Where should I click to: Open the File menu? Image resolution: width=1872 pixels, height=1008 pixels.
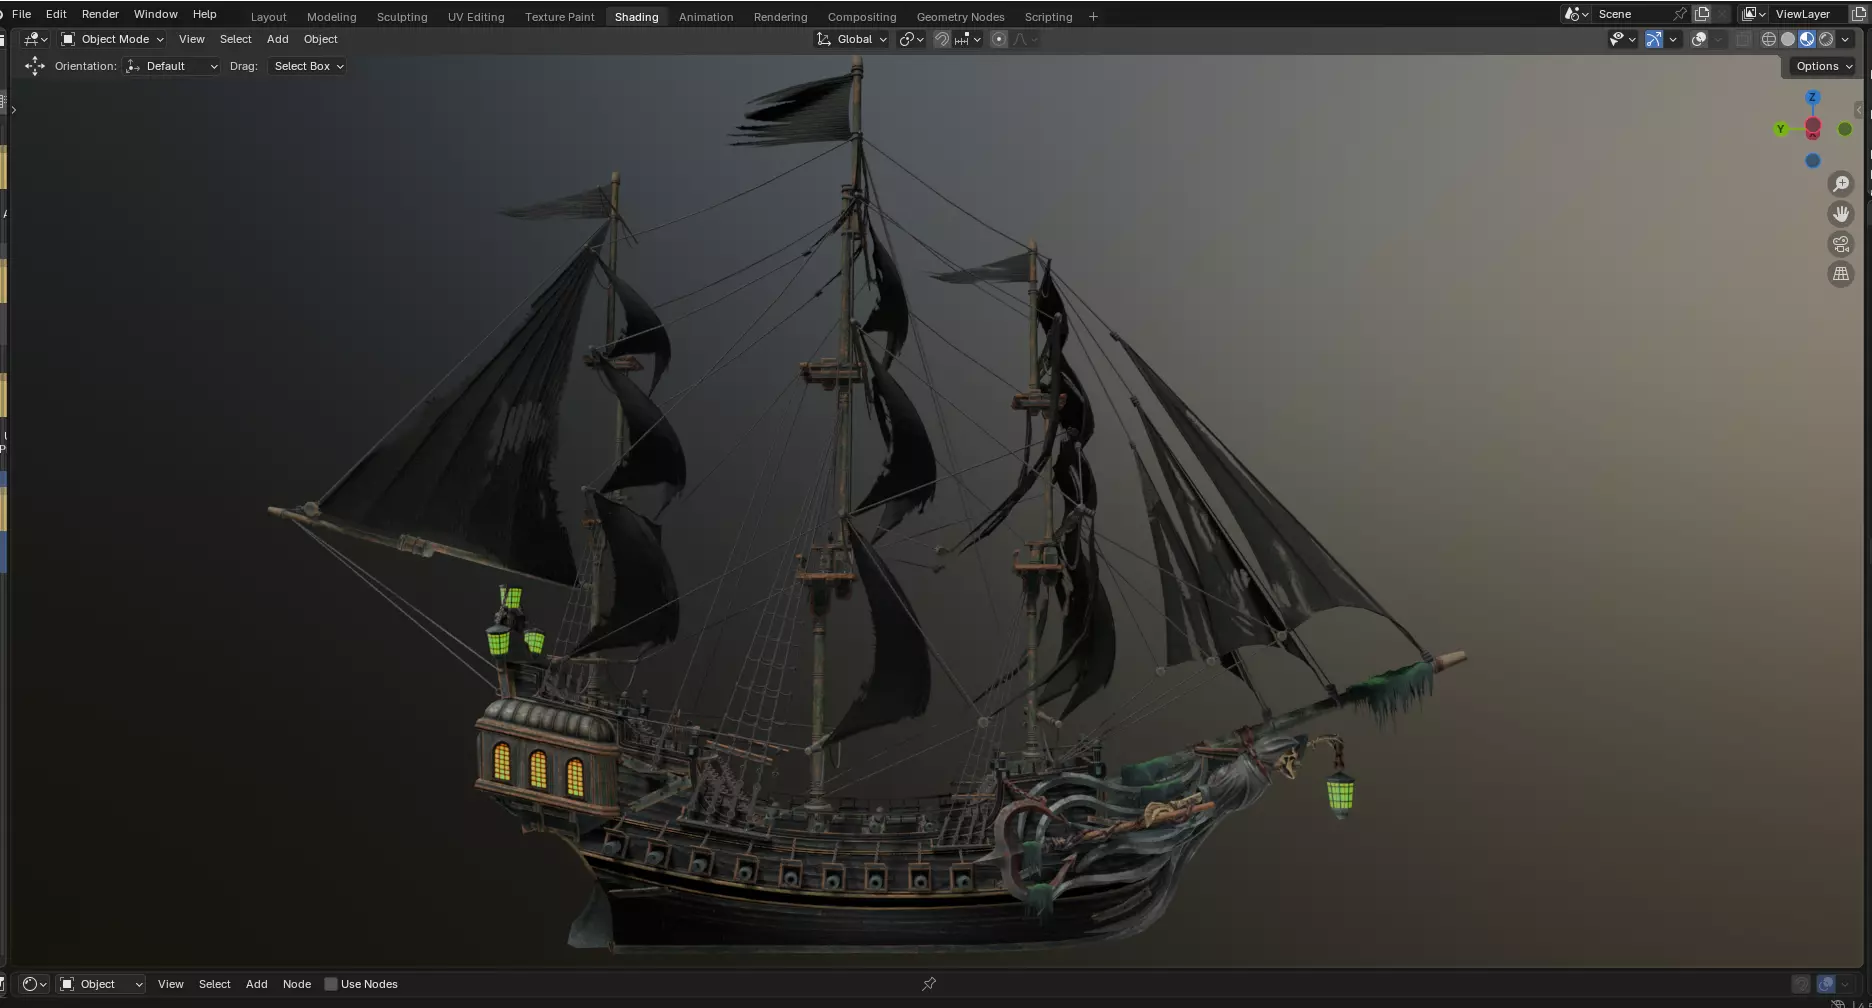(x=21, y=14)
